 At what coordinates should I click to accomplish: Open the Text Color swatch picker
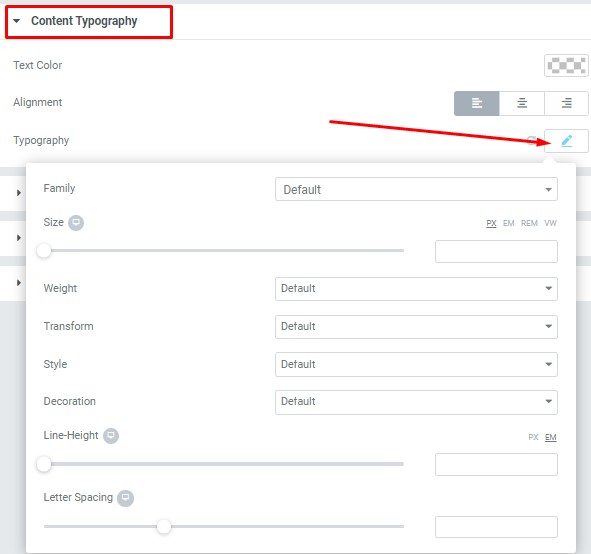click(x=566, y=66)
